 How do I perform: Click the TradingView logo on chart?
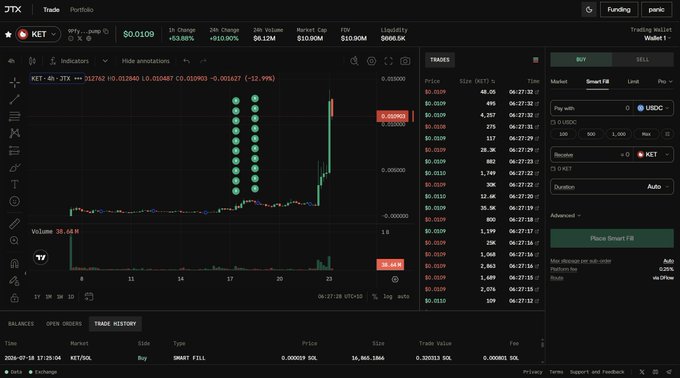point(41,257)
